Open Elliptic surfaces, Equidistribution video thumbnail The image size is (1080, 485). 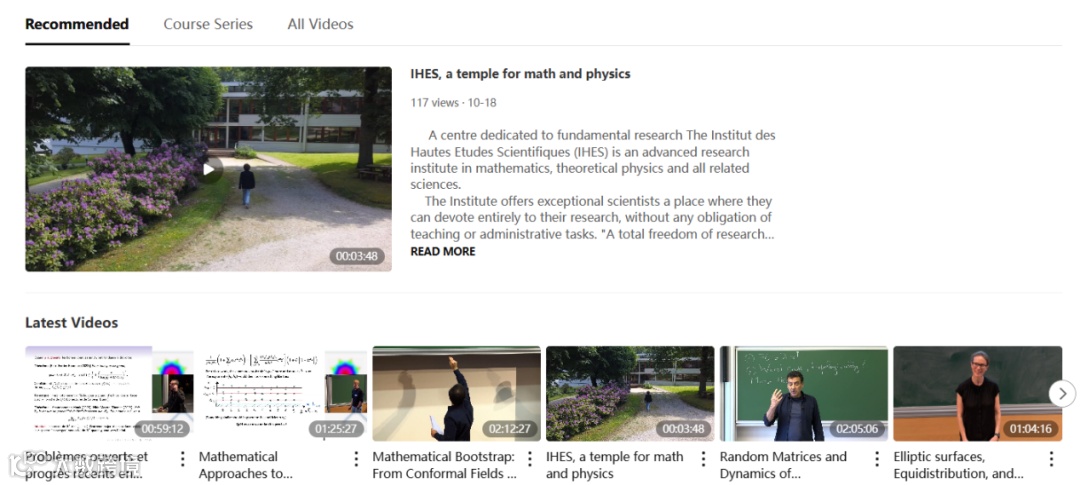[977, 393]
